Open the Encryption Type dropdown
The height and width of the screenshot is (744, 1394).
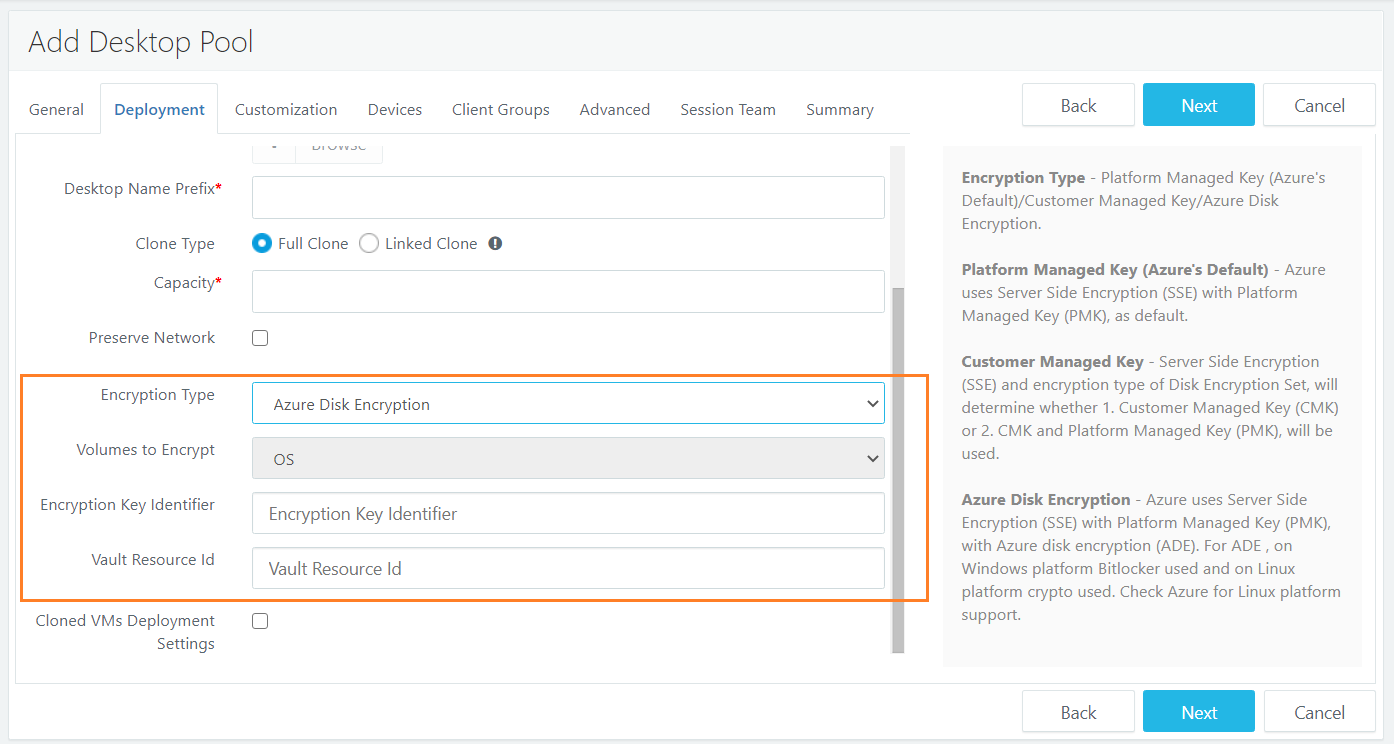(567, 404)
